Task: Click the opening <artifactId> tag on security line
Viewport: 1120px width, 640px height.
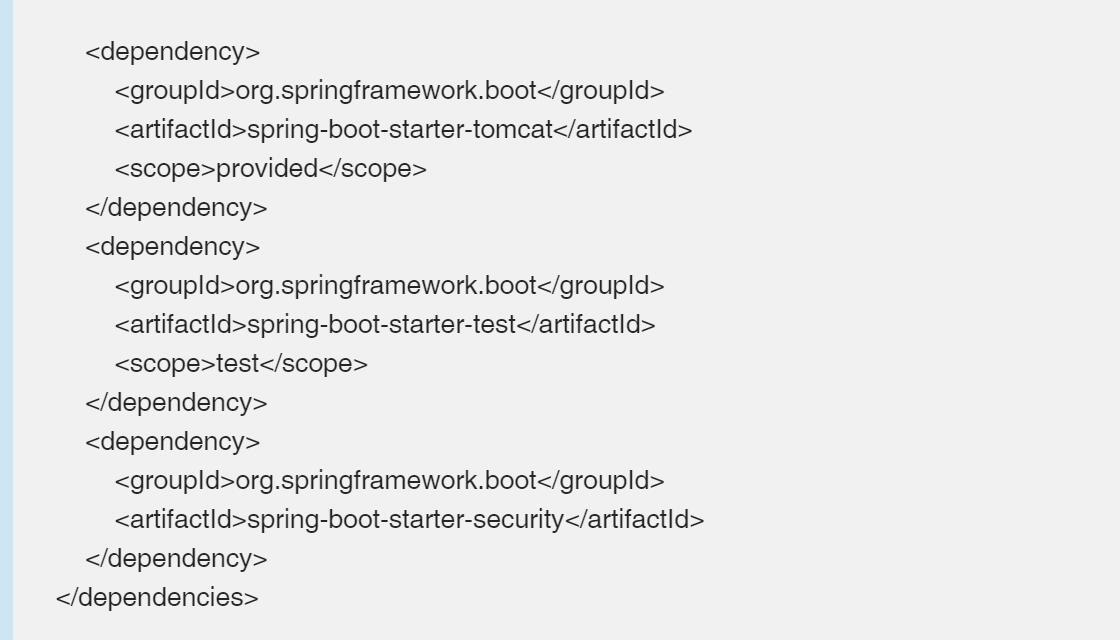Action: coord(180,520)
